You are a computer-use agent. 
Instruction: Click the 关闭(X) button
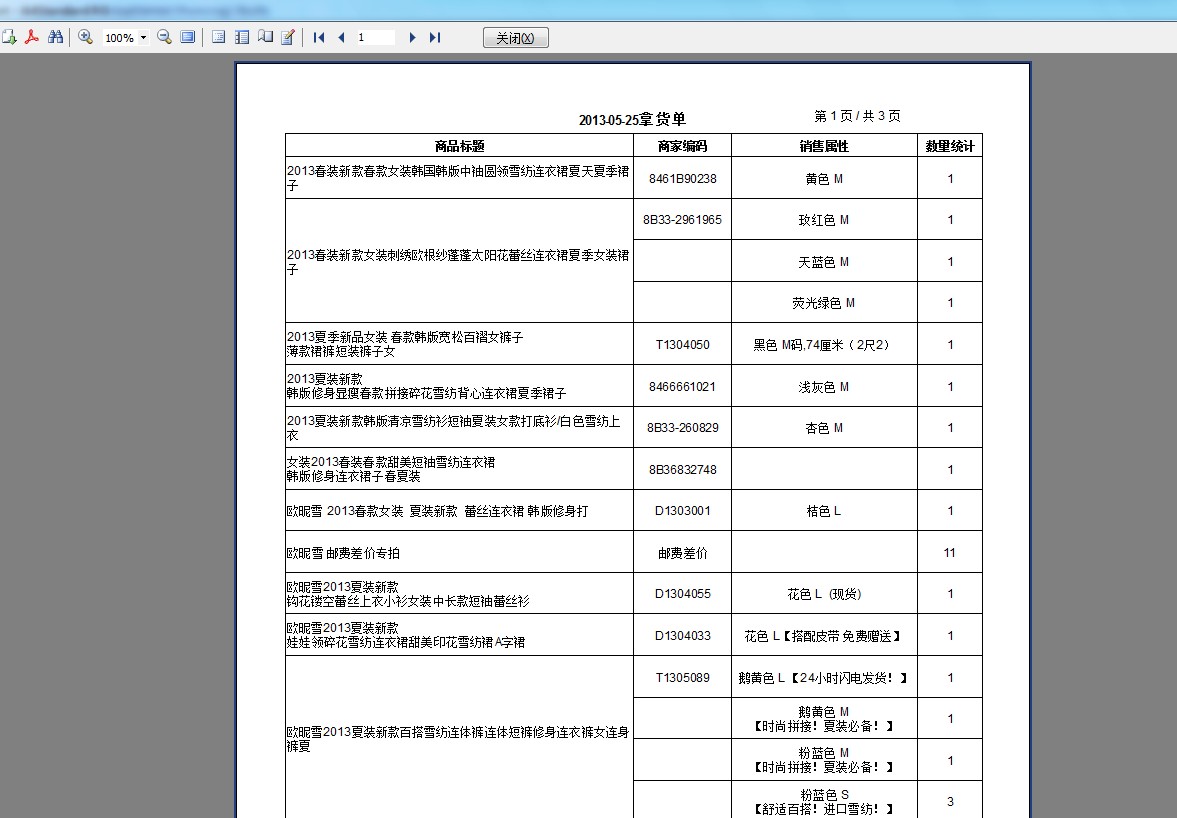pos(516,38)
